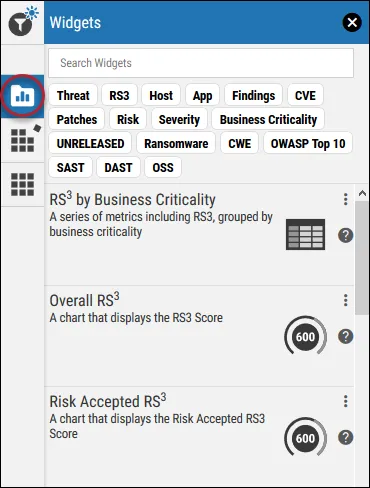
Task: Open help for Risk Accepted RS3 widget
Action: [x=346, y=437]
